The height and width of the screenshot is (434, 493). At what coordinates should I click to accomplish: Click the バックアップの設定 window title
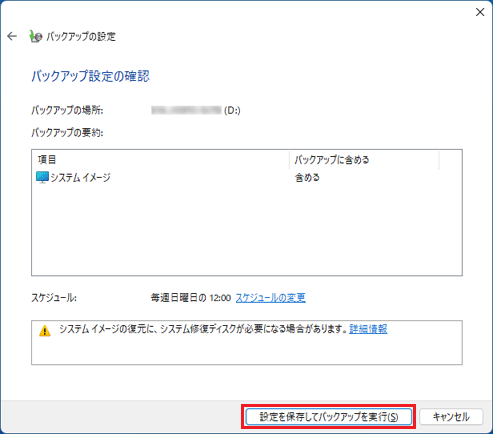pos(81,36)
